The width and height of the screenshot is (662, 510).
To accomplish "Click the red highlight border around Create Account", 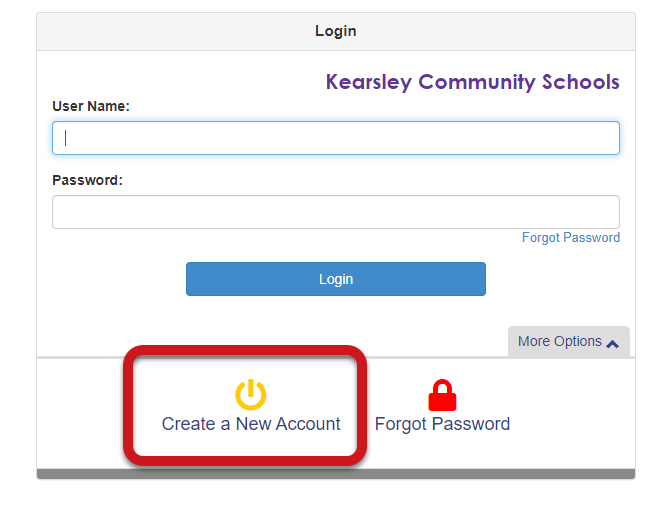I will [x=245, y=351].
